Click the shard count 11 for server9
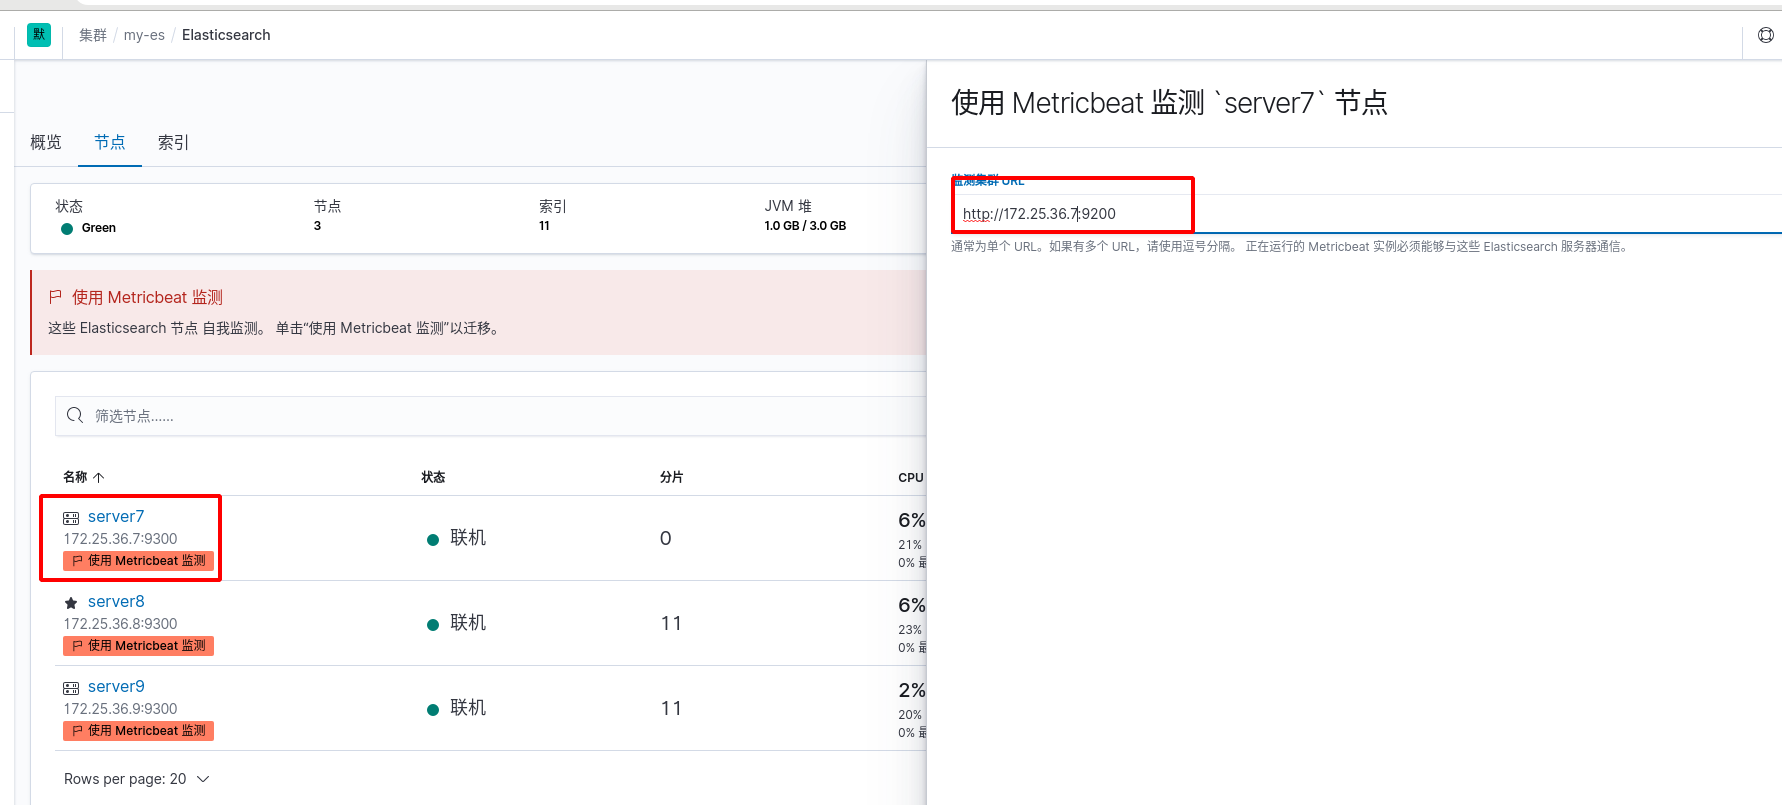This screenshot has height=805, width=1782. [671, 708]
